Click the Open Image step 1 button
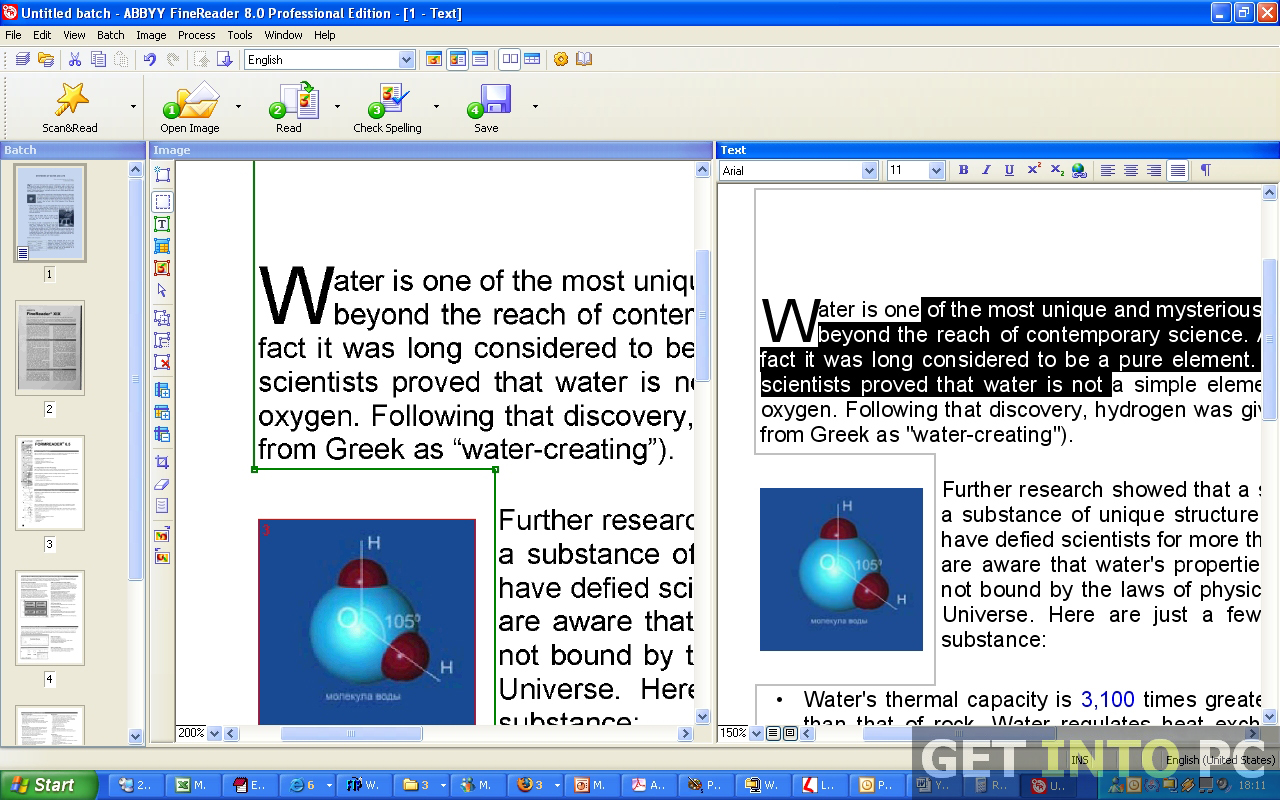1280x800 pixels. point(190,107)
